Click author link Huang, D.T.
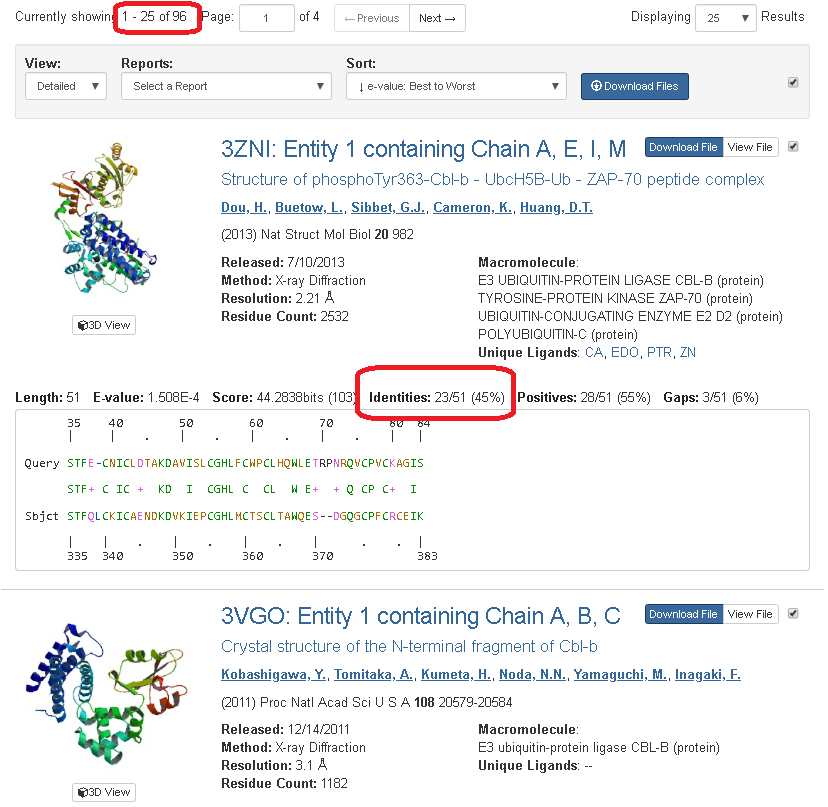828x807 pixels. tap(556, 208)
